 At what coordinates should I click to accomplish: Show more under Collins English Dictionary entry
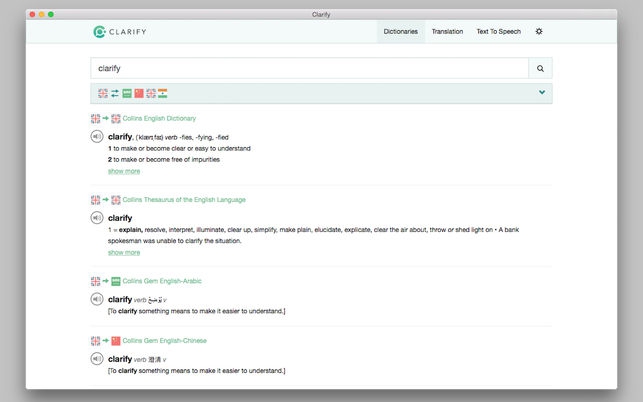coord(124,171)
